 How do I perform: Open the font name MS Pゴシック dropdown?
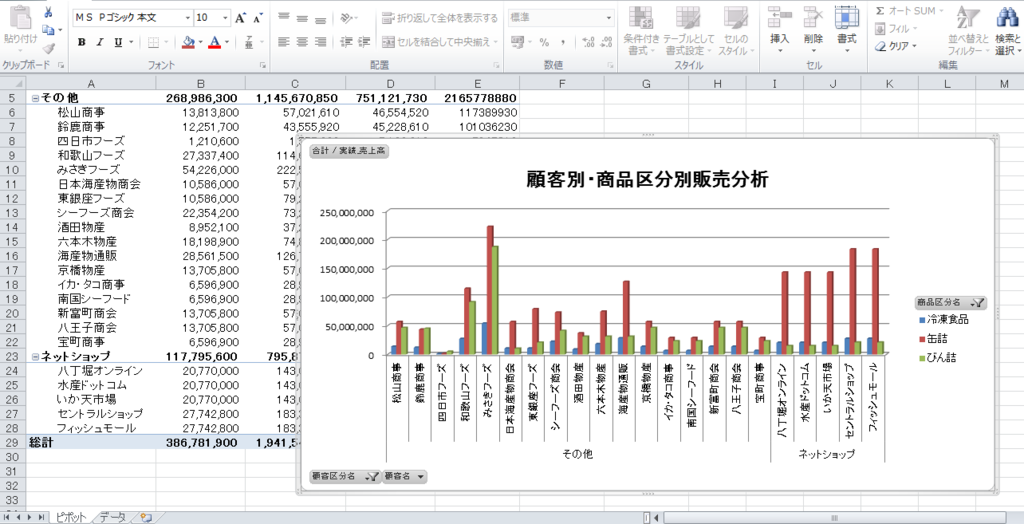click(x=188, y=18)
